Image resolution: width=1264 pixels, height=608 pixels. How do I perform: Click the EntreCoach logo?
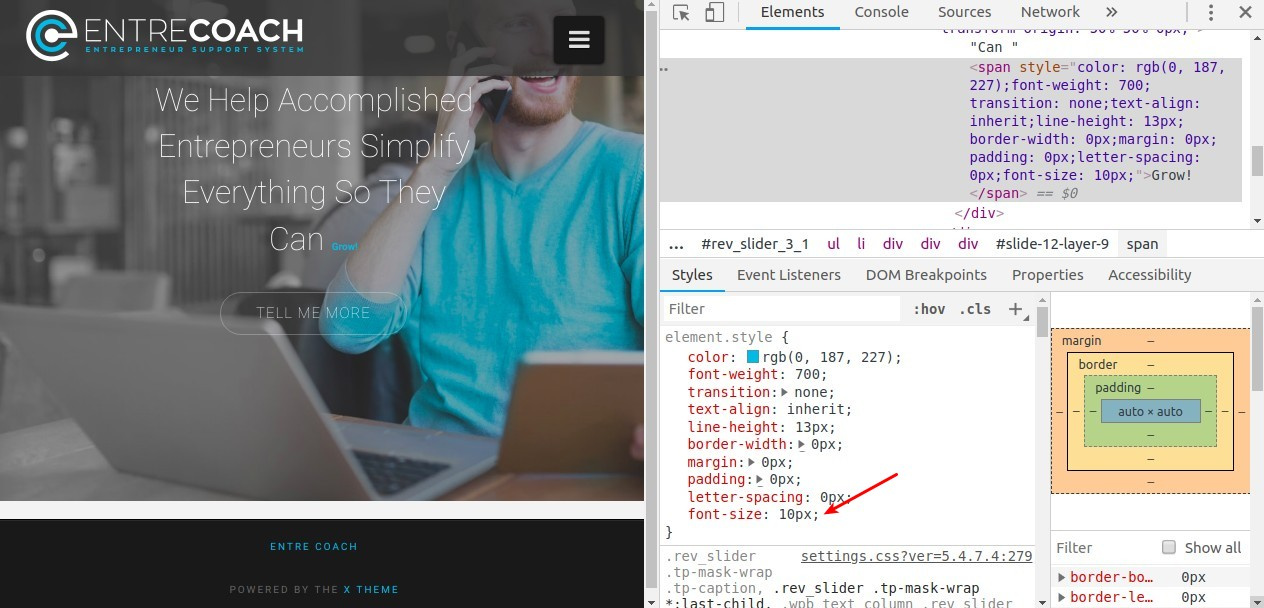click(x=165, y=36)
